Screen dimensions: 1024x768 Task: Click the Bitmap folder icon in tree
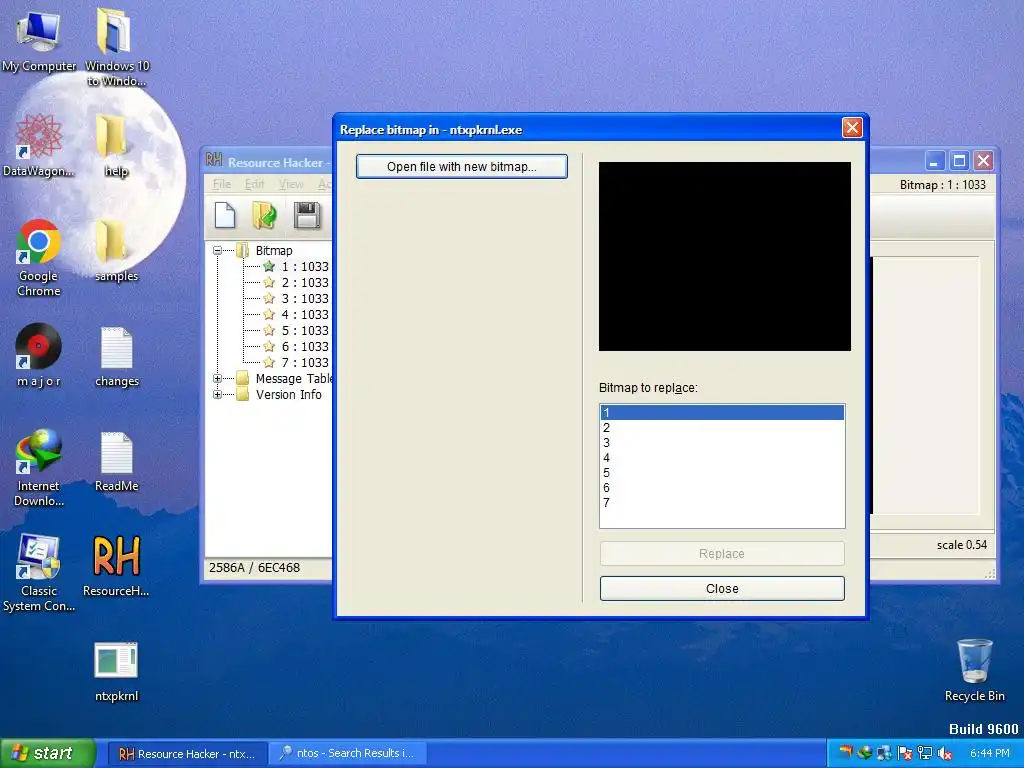[243, 250]
